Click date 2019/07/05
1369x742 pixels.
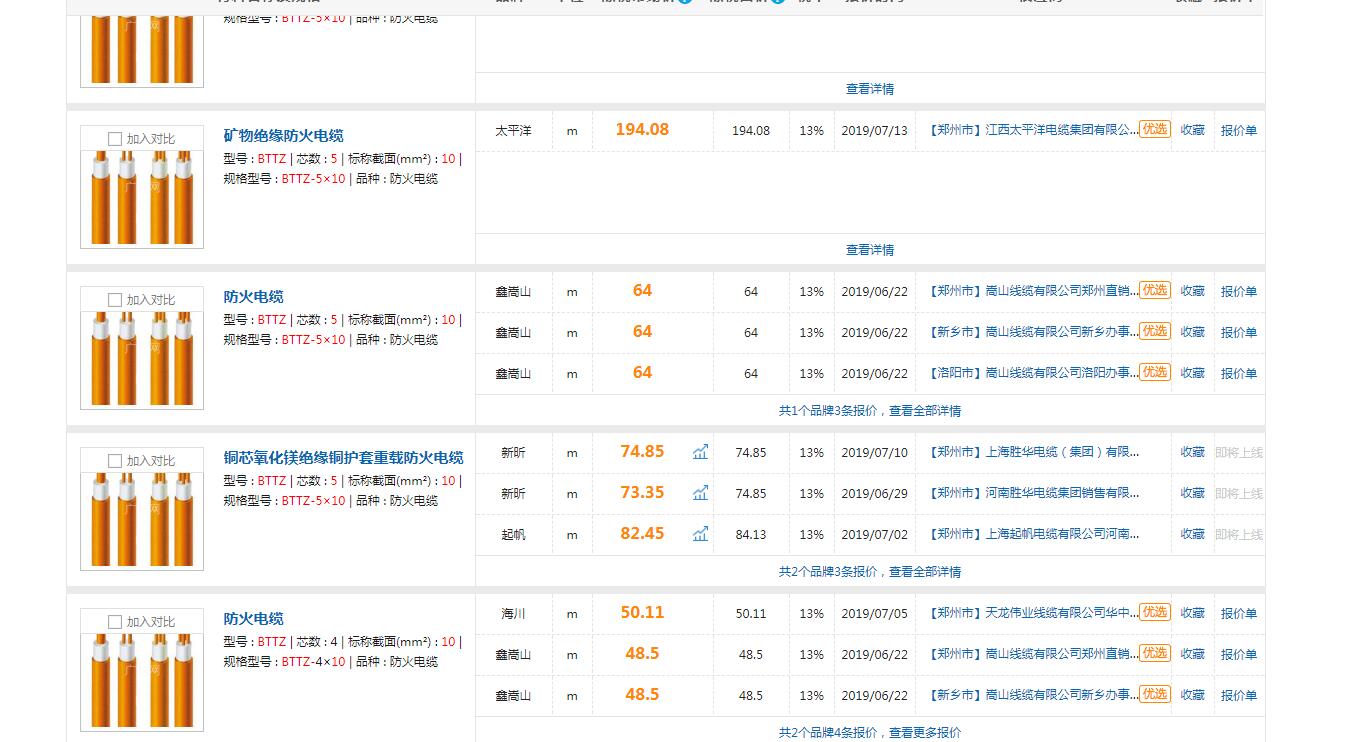(874, 613)
